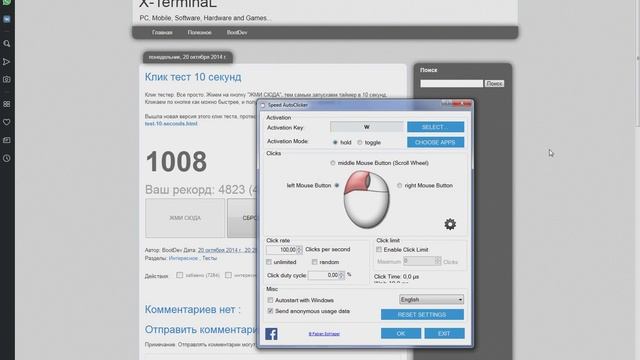
Task: Open the test-10-seconds.html link
Action: (x=171, y=123)
